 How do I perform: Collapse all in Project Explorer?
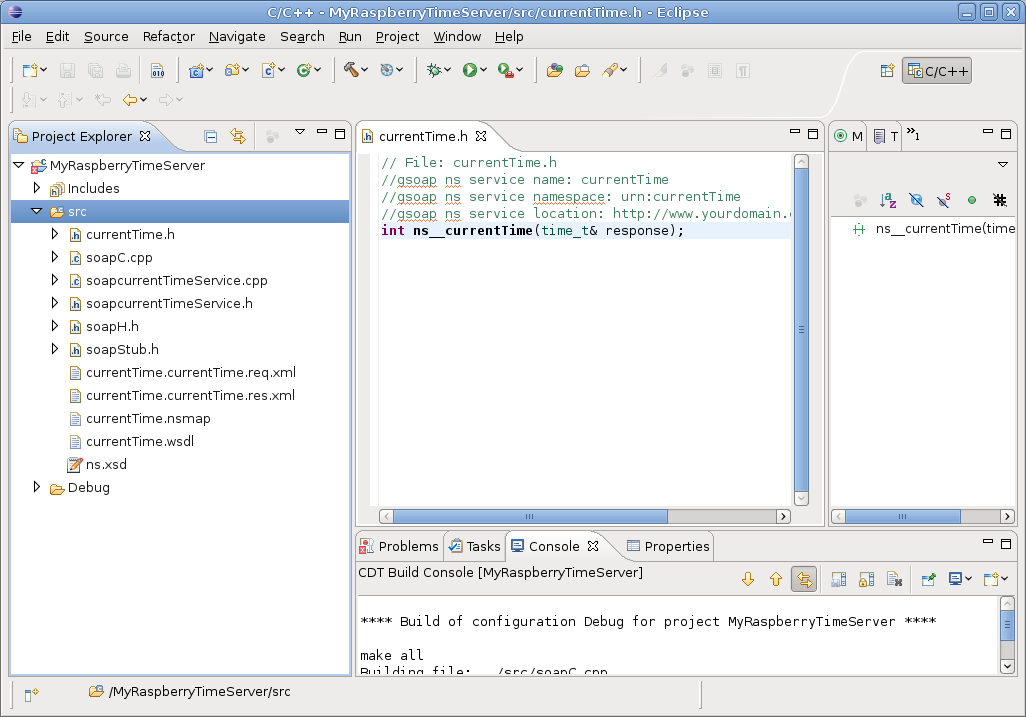pyautogui.click(x=211, y=136)
